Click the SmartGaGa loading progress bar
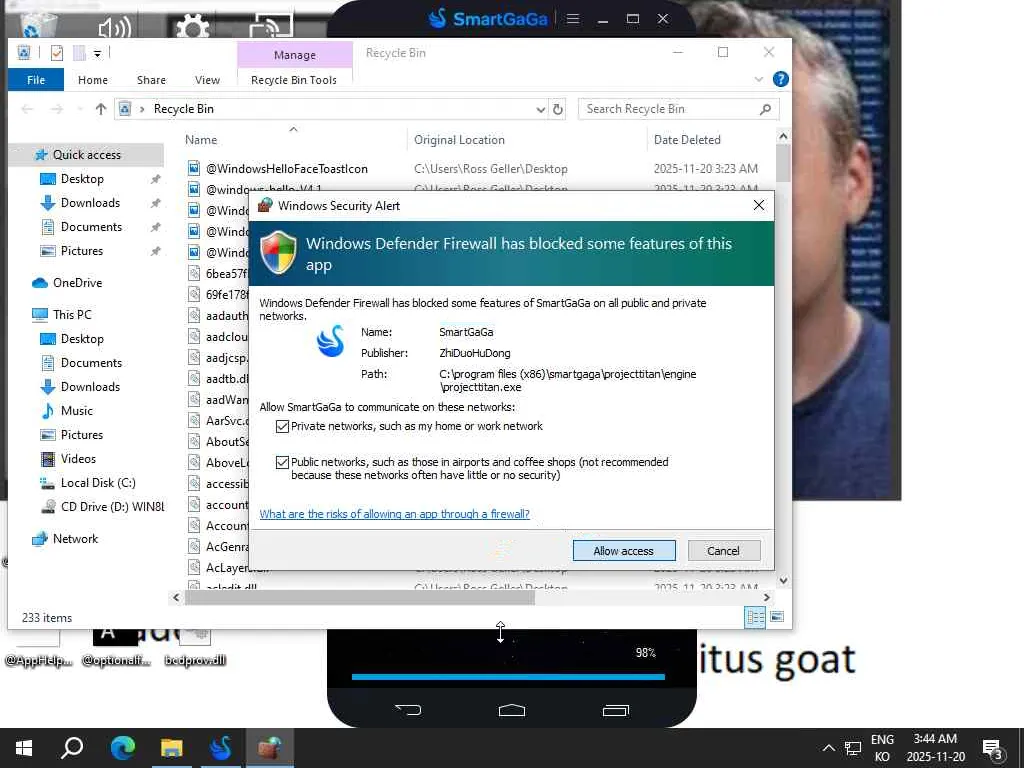 pyautogui.click(x=508, y=677)
